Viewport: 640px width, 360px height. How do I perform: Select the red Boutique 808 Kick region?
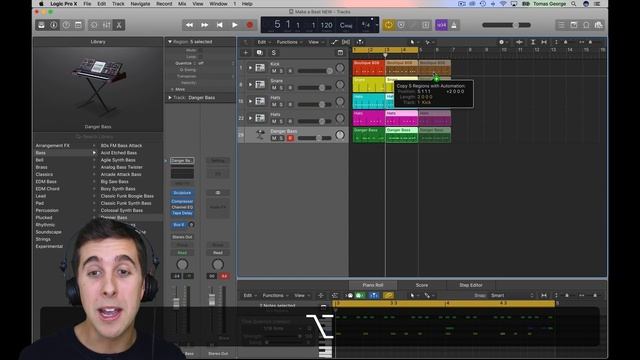tap(369, 68)
